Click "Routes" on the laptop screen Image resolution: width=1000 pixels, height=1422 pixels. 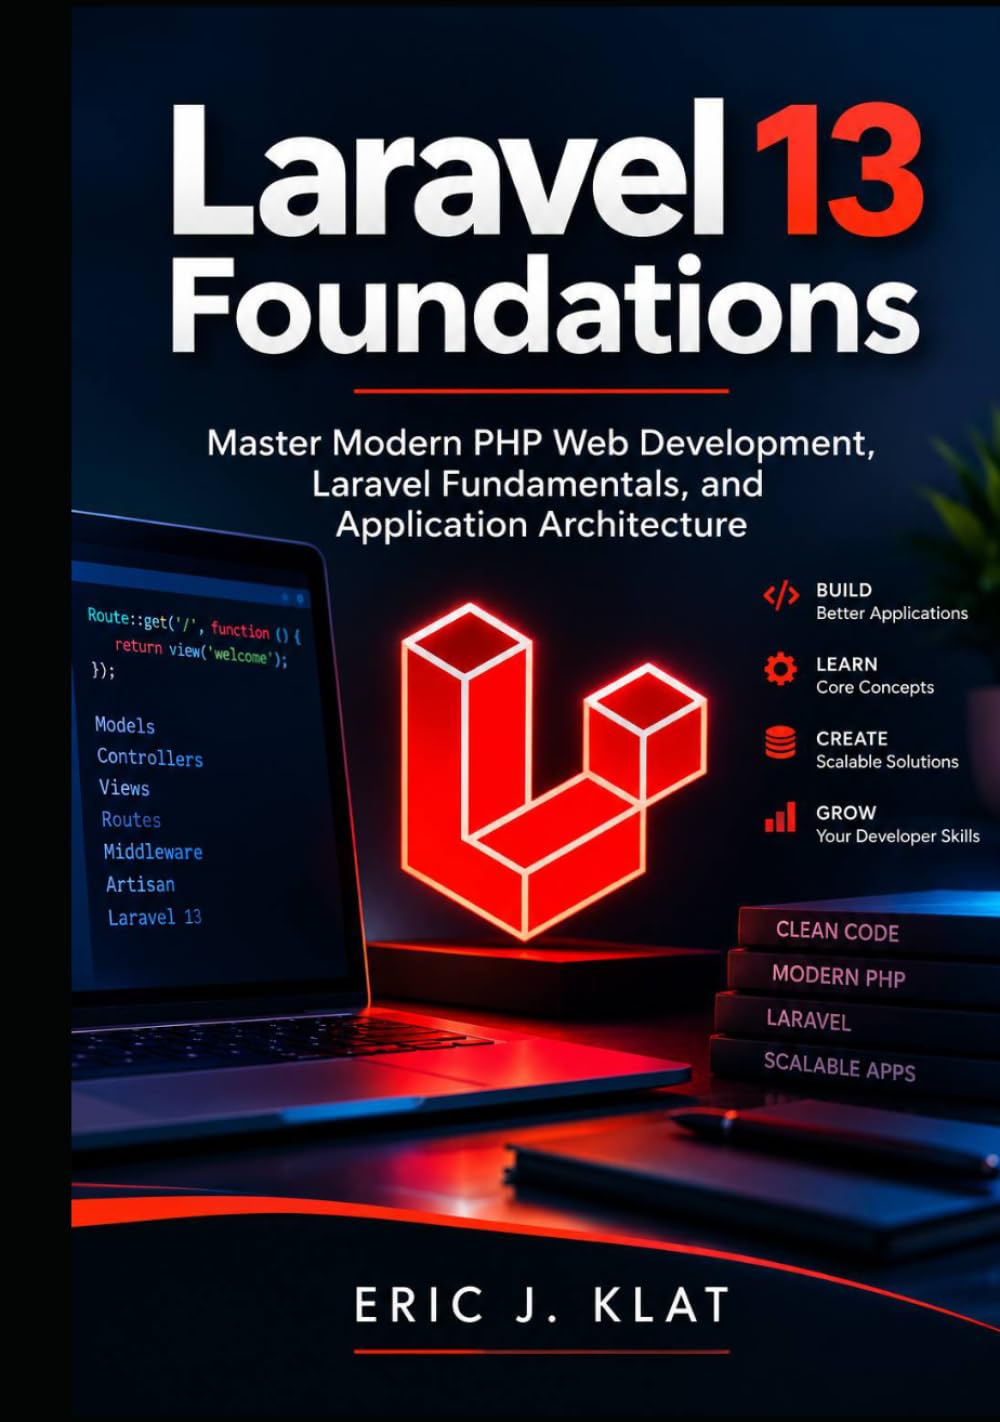point(131,820)
